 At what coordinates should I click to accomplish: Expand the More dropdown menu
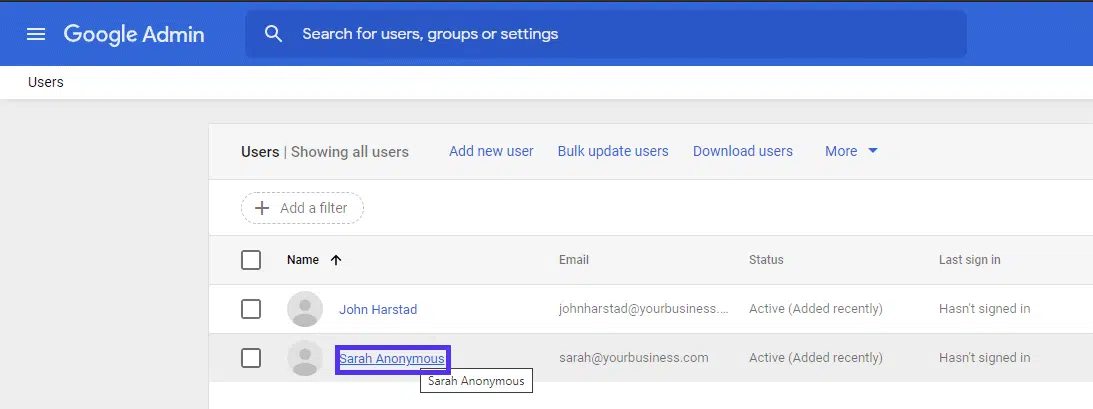point(841,151)
